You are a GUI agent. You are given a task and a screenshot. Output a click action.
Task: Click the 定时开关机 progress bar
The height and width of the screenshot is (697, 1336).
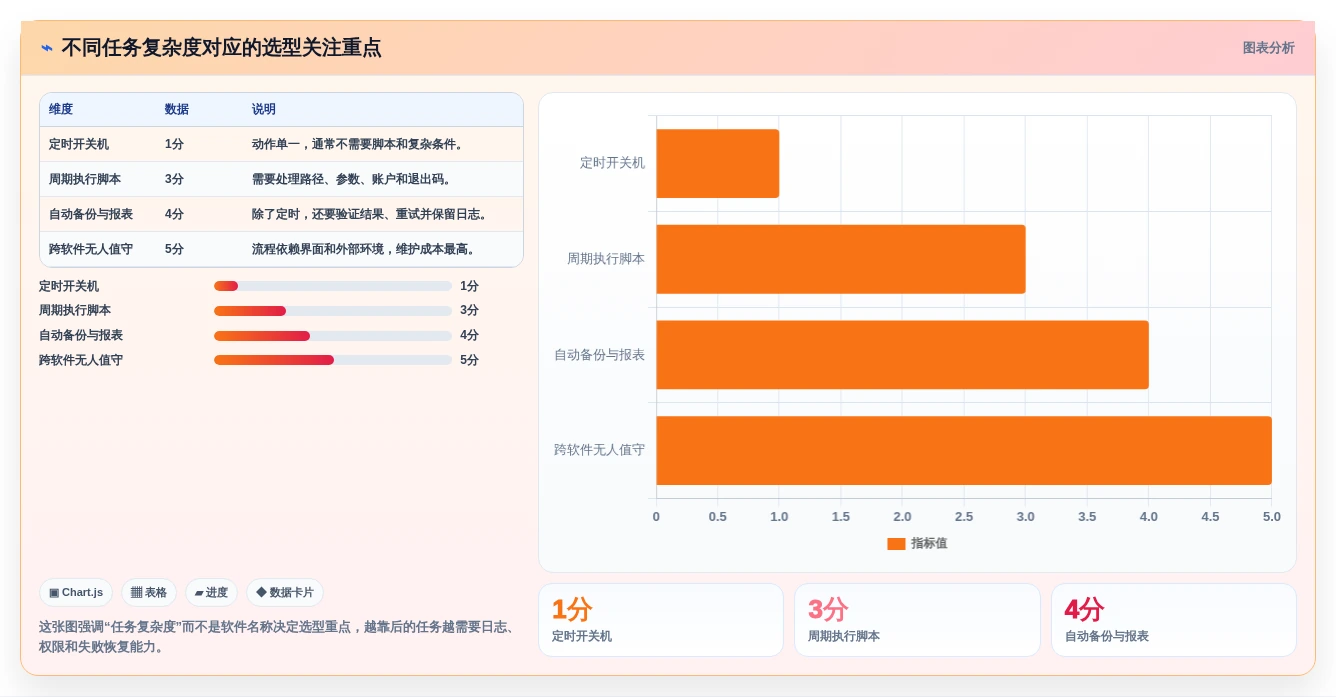333,286
